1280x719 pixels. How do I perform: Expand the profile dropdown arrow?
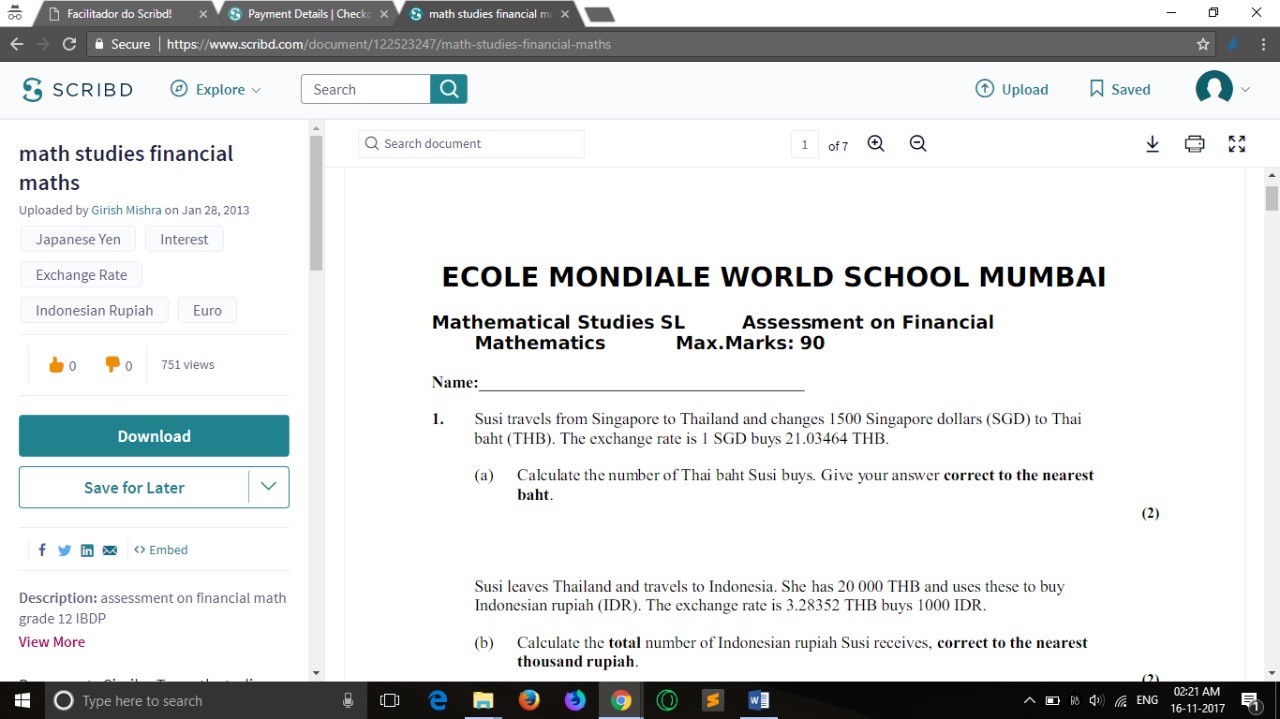click(1245, 89)
